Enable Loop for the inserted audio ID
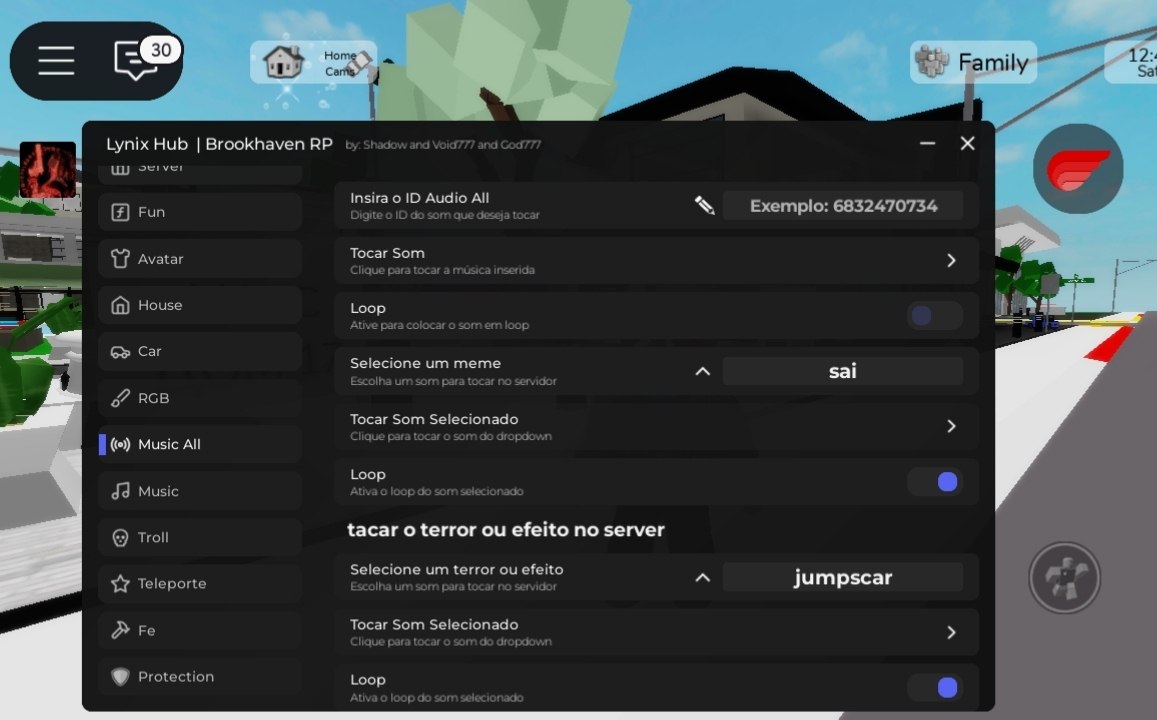The image size is (1157, 720). click(x=934, y=316)
